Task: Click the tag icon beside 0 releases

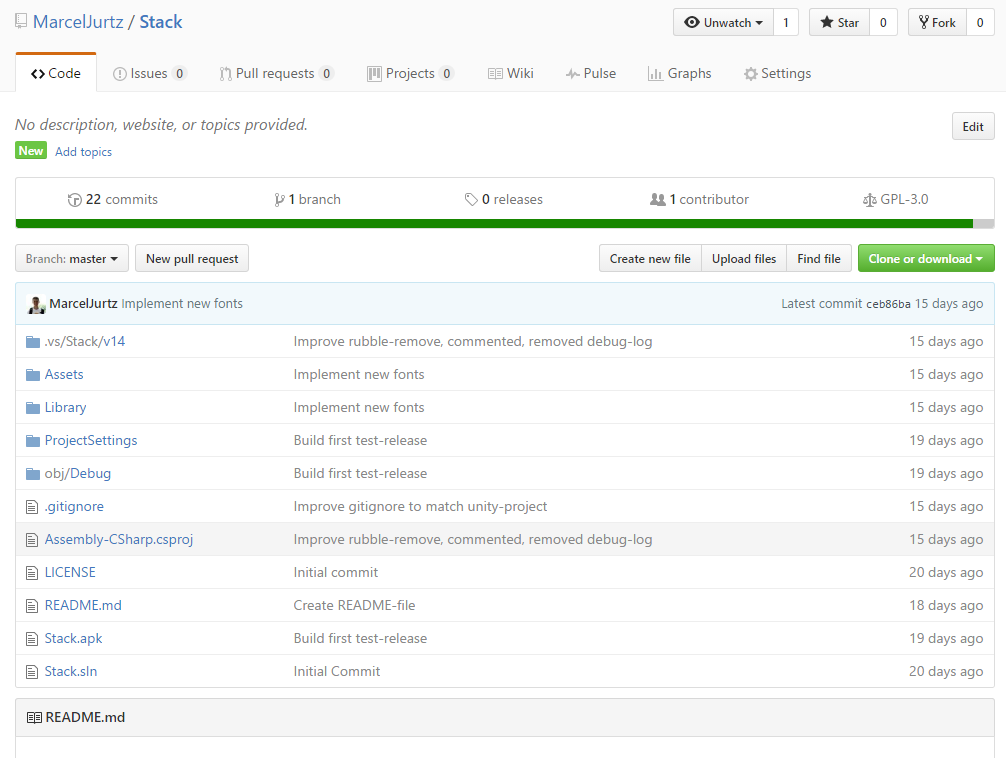Action: [x=472, y=200]
